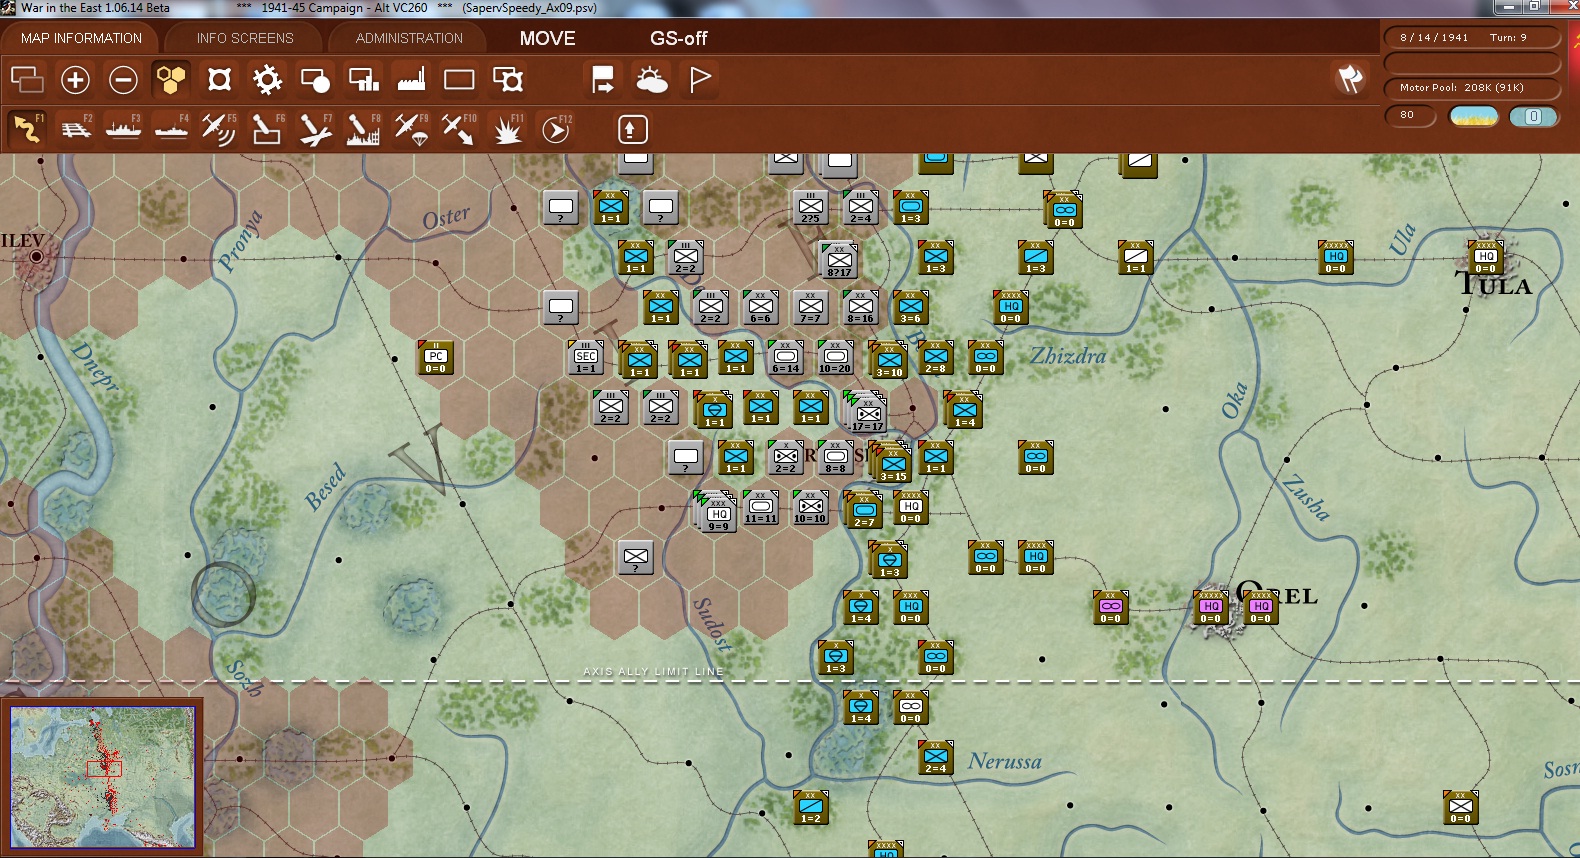Select F1 move mode
Image resolution: width=1580 pixels, height=858 pixels.
(x=27, y=129)
